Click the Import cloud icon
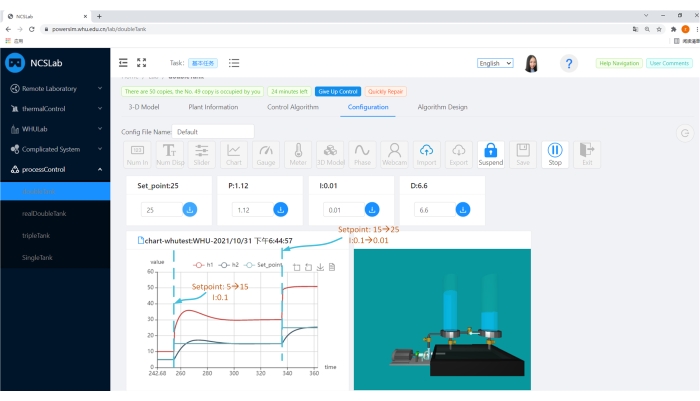Image resolution: width=700 pixels, height=401 pixels. click(x=427, y=153)
